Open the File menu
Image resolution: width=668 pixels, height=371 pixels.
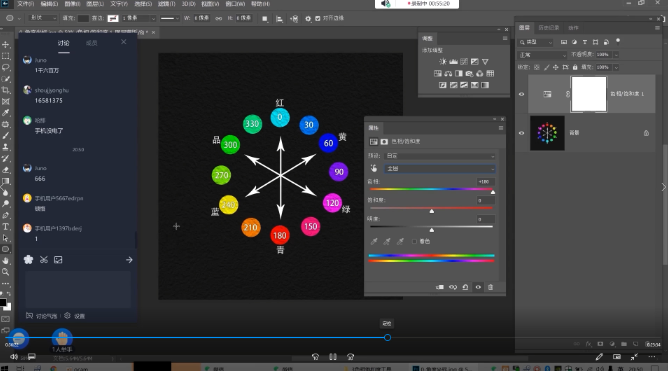(x=25, y=4)
